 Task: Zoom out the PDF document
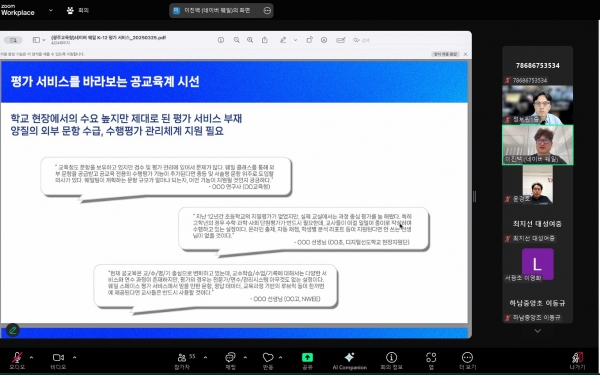click(x=236, y=40)
